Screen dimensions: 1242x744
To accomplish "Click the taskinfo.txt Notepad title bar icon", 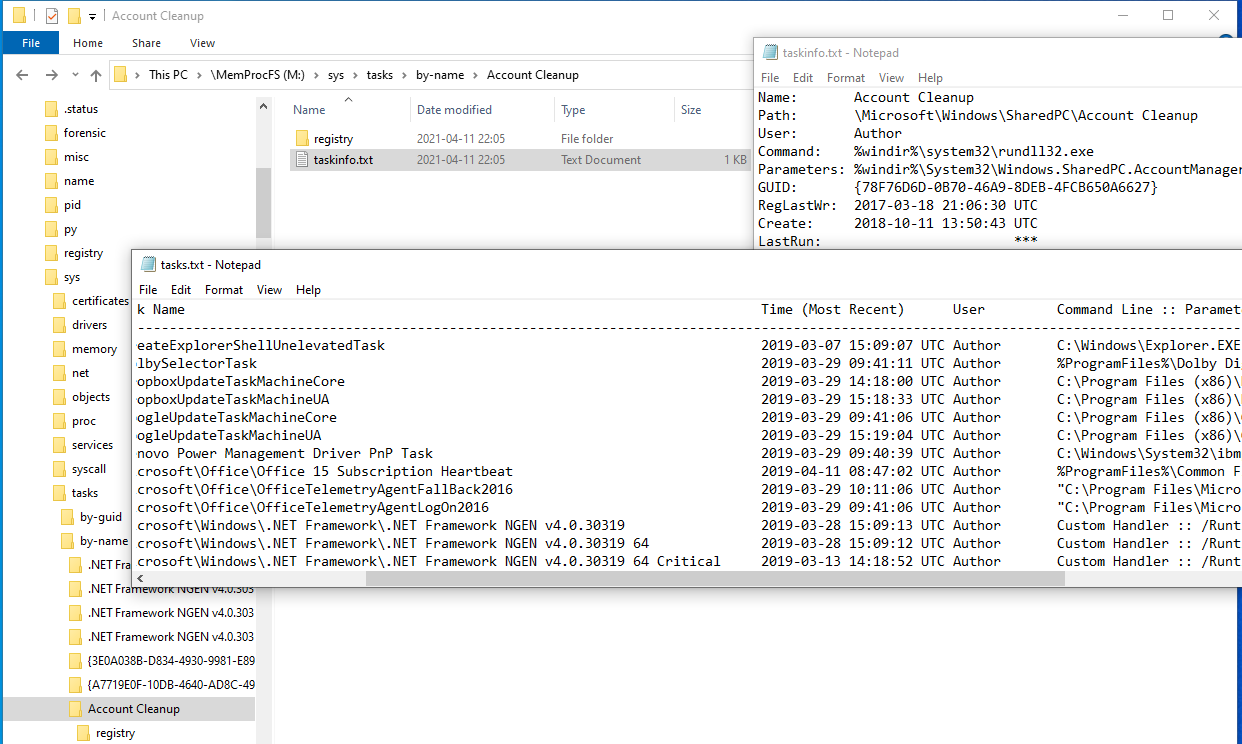I will 770,52.
